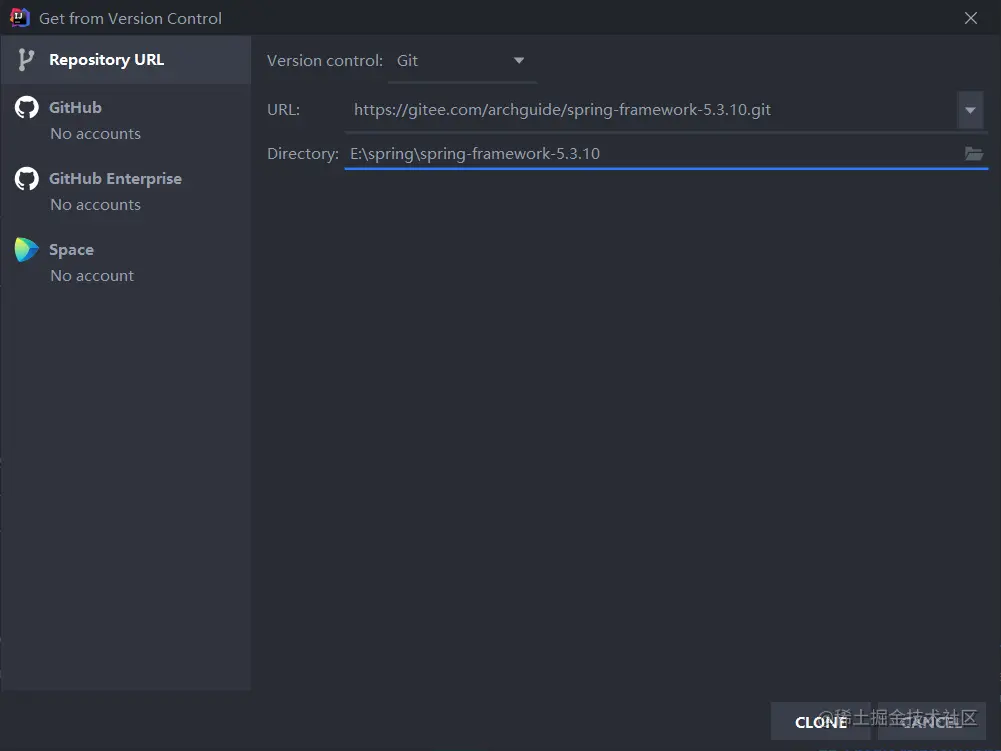Screen dimensions: 1001x751
Task: Click 'No account' under Space
Action: 92,276
